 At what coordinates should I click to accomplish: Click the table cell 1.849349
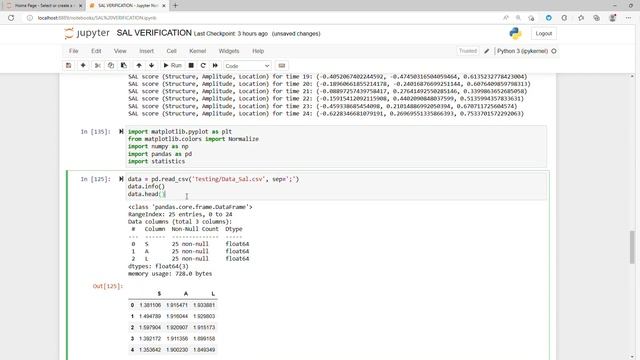click(x=204, y=350)
